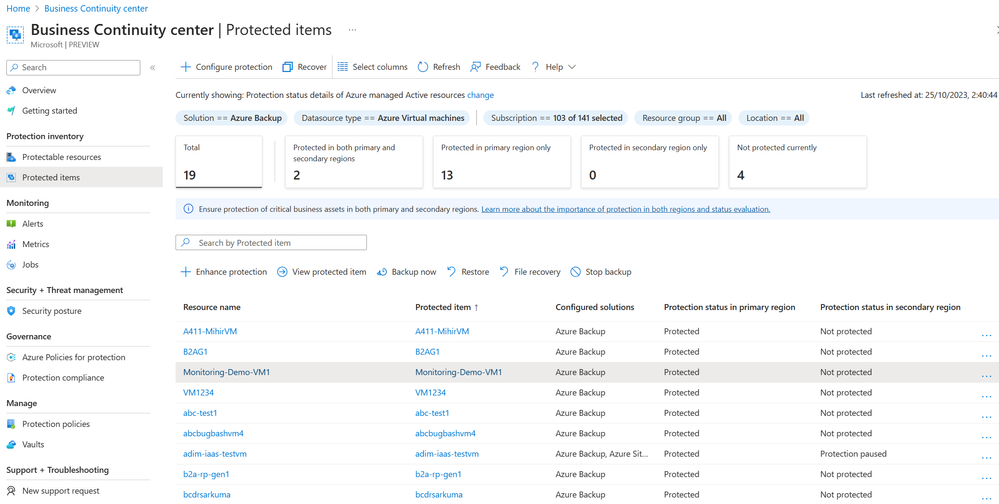Edit the Location == All filter

click(774, 118)
